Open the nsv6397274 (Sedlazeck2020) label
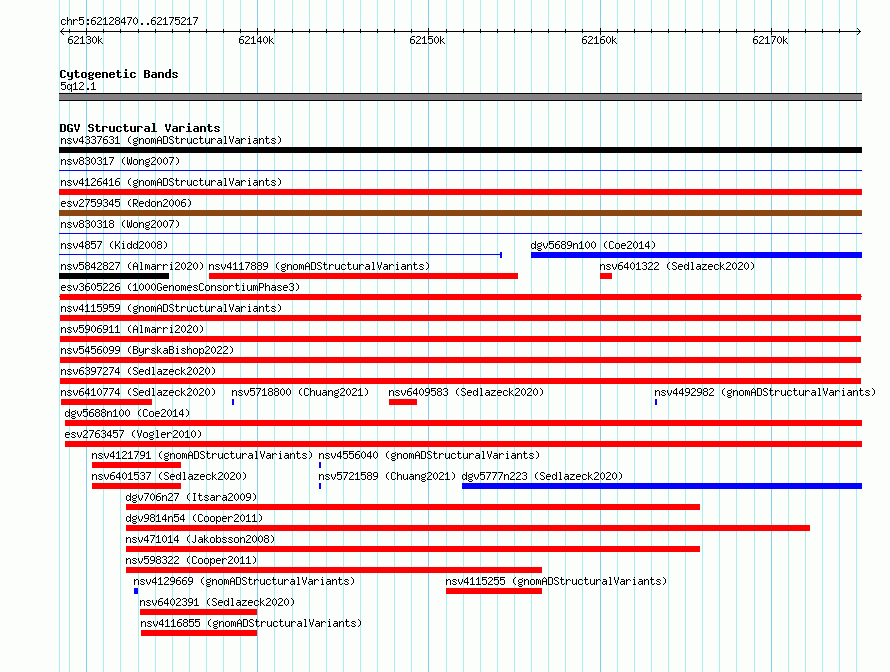Viewport: 890px width, 672px height. pos(138,371)
